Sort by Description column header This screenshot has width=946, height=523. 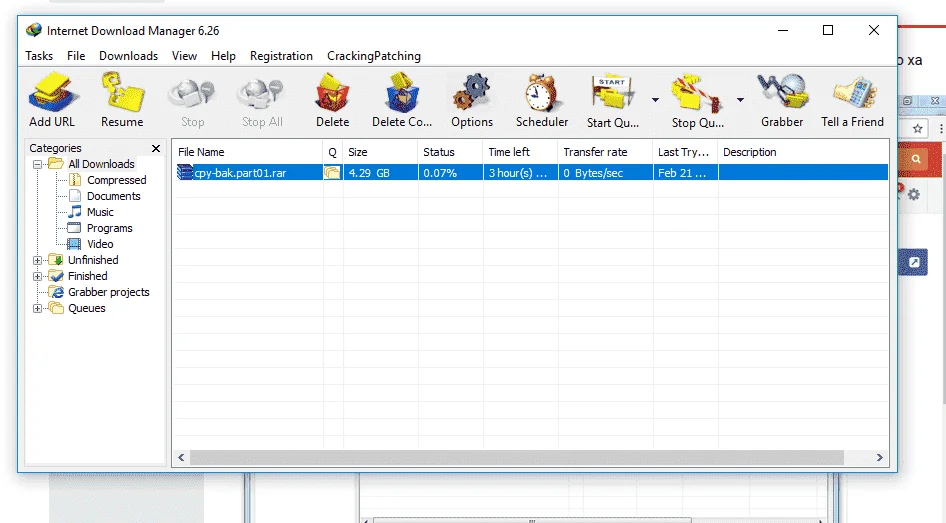803,152
